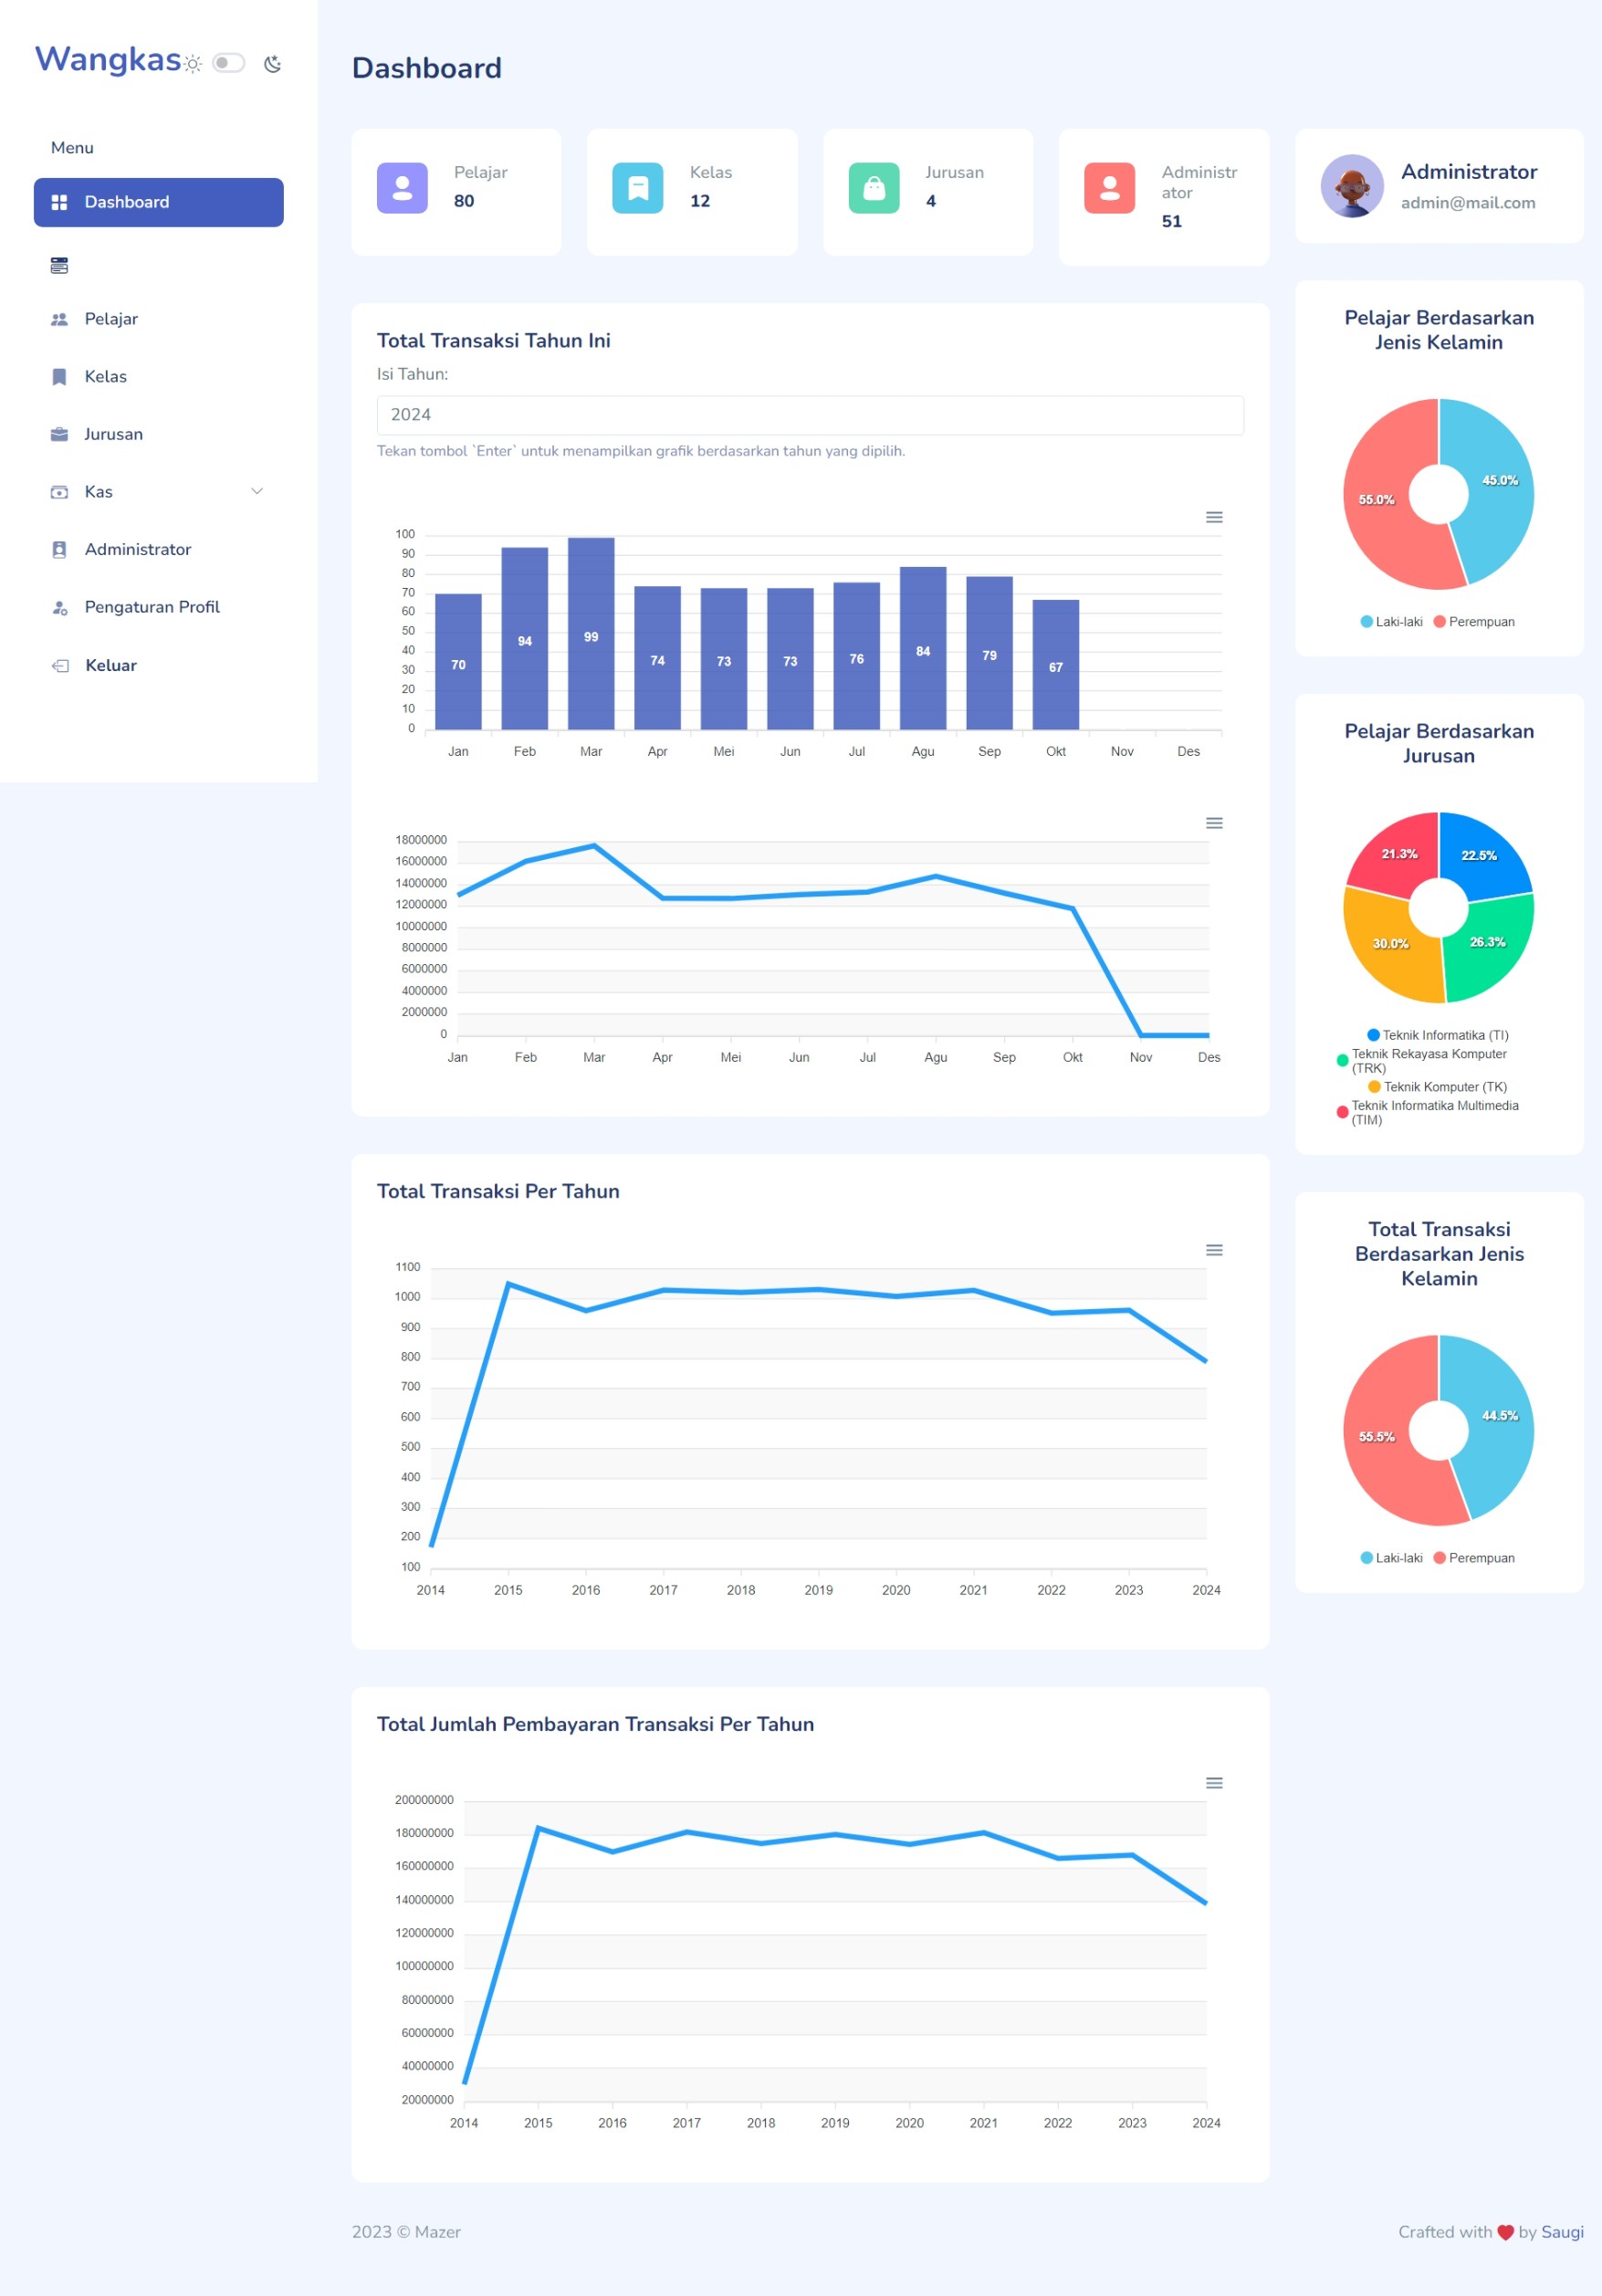Click the Okt bar labeled 67
Viewport: 1602px width, 2296px height.
point(1056,665)
